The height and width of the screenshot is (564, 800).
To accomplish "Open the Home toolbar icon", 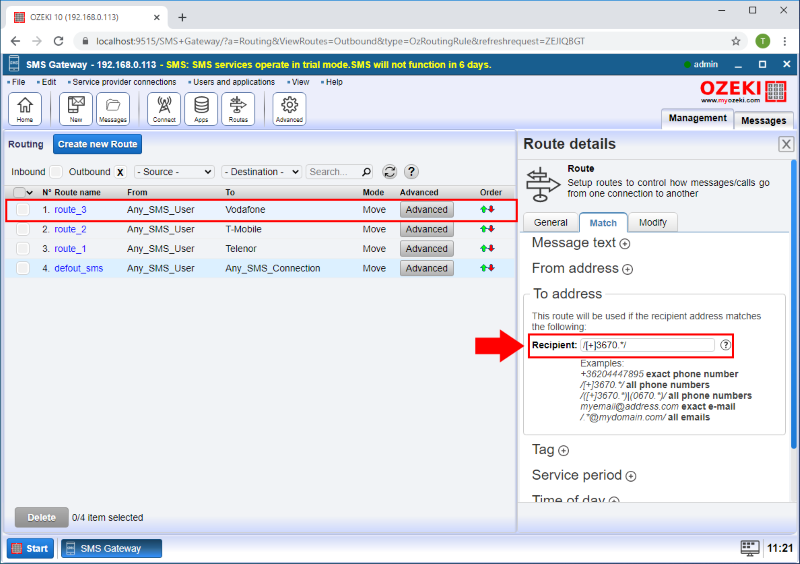I will pos(24,109).
